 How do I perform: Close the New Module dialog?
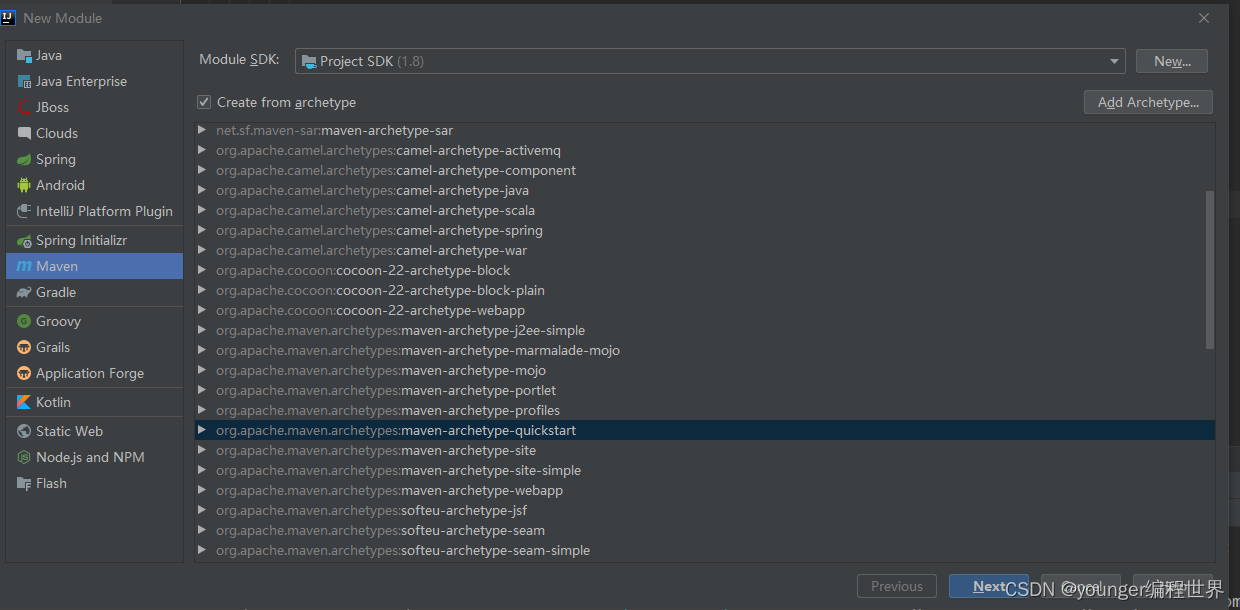coord(1204,18)
